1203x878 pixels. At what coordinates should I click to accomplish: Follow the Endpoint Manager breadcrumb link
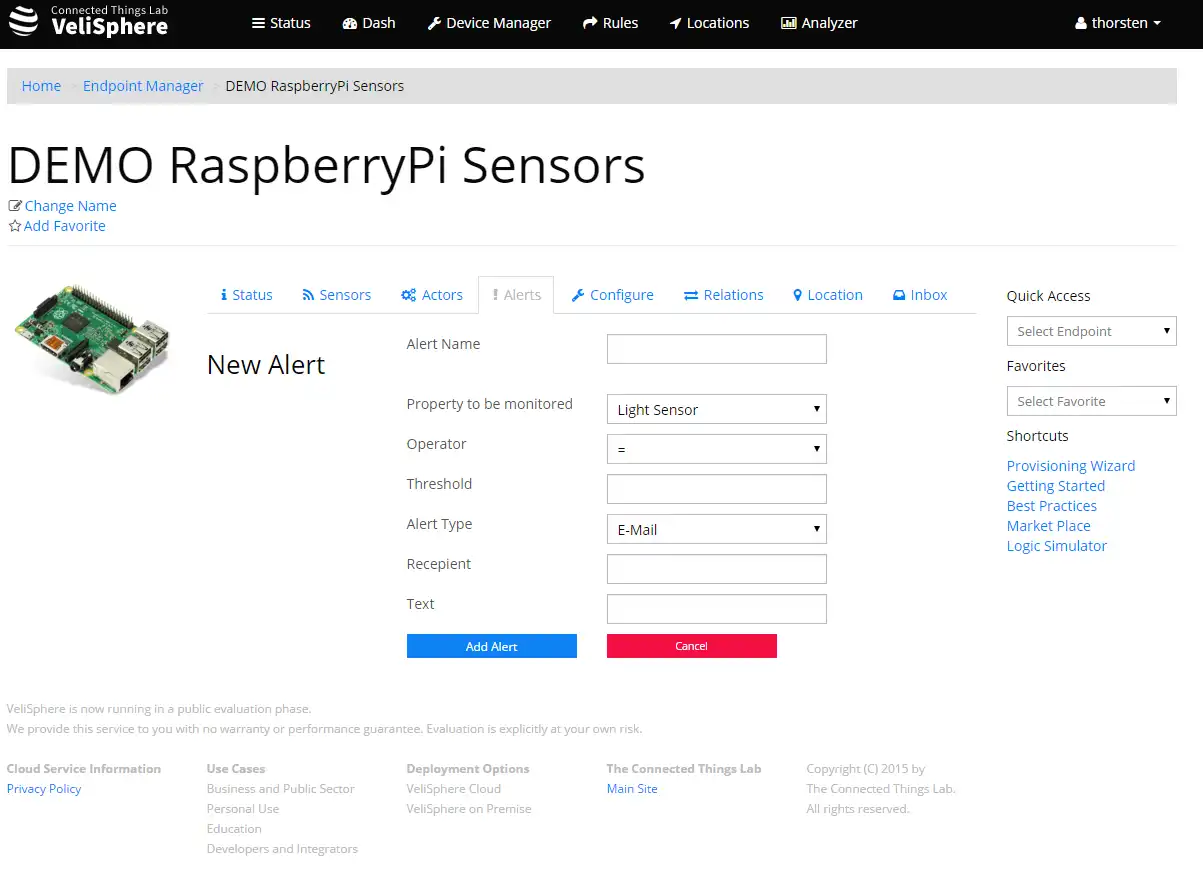(143, 86)
